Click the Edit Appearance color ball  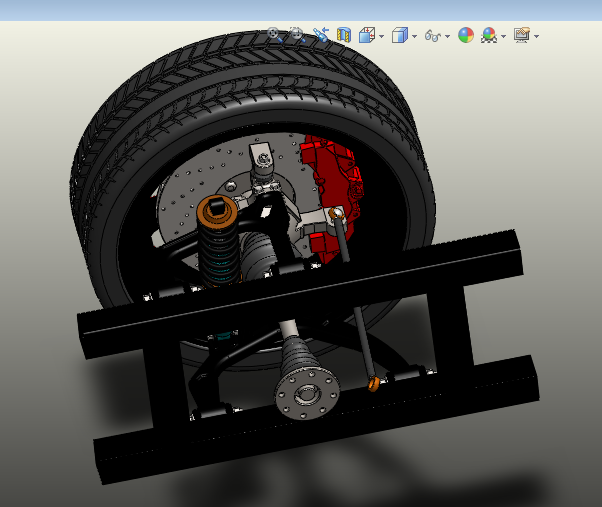466,35
